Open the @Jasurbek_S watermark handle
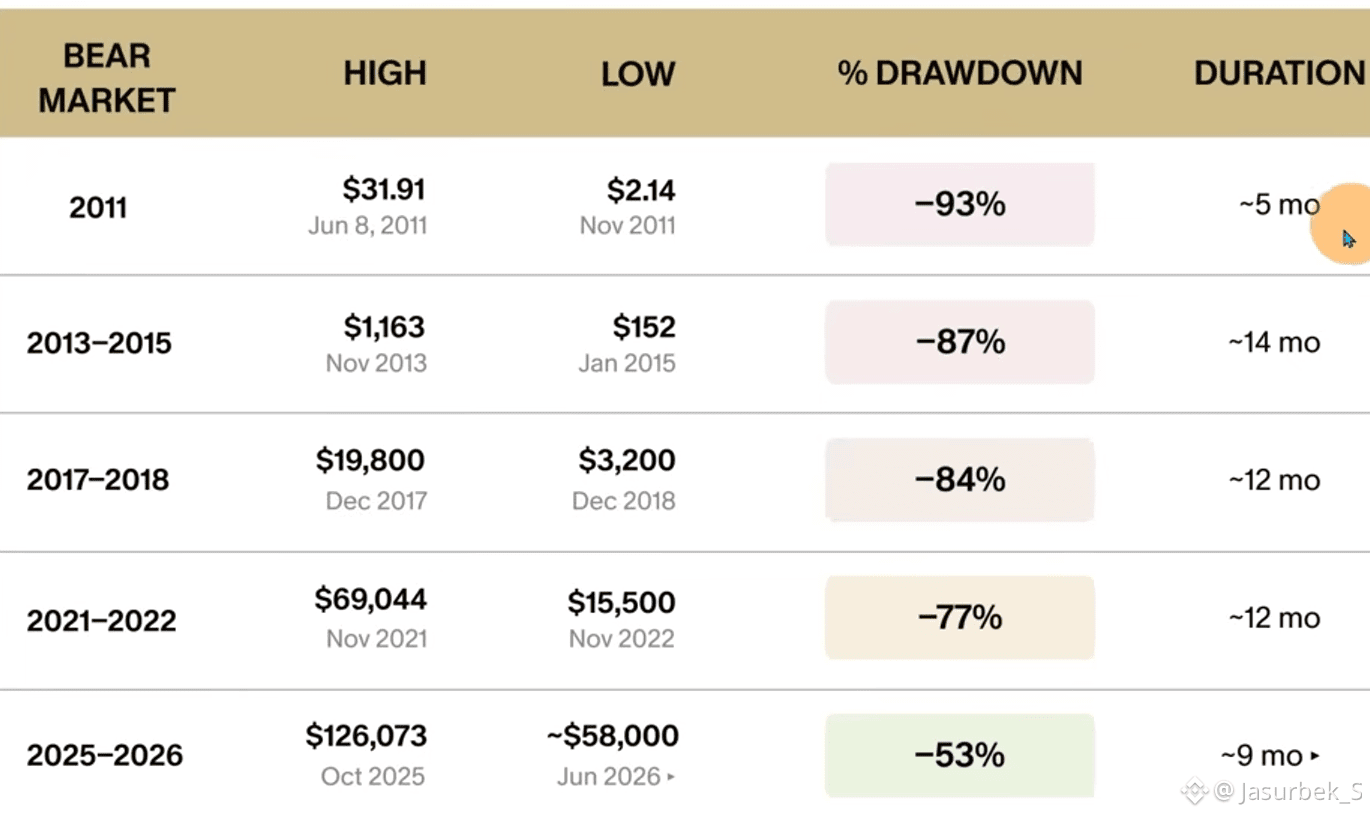The width and height of the screenshot is (1370, 816). pos(1288,792)
